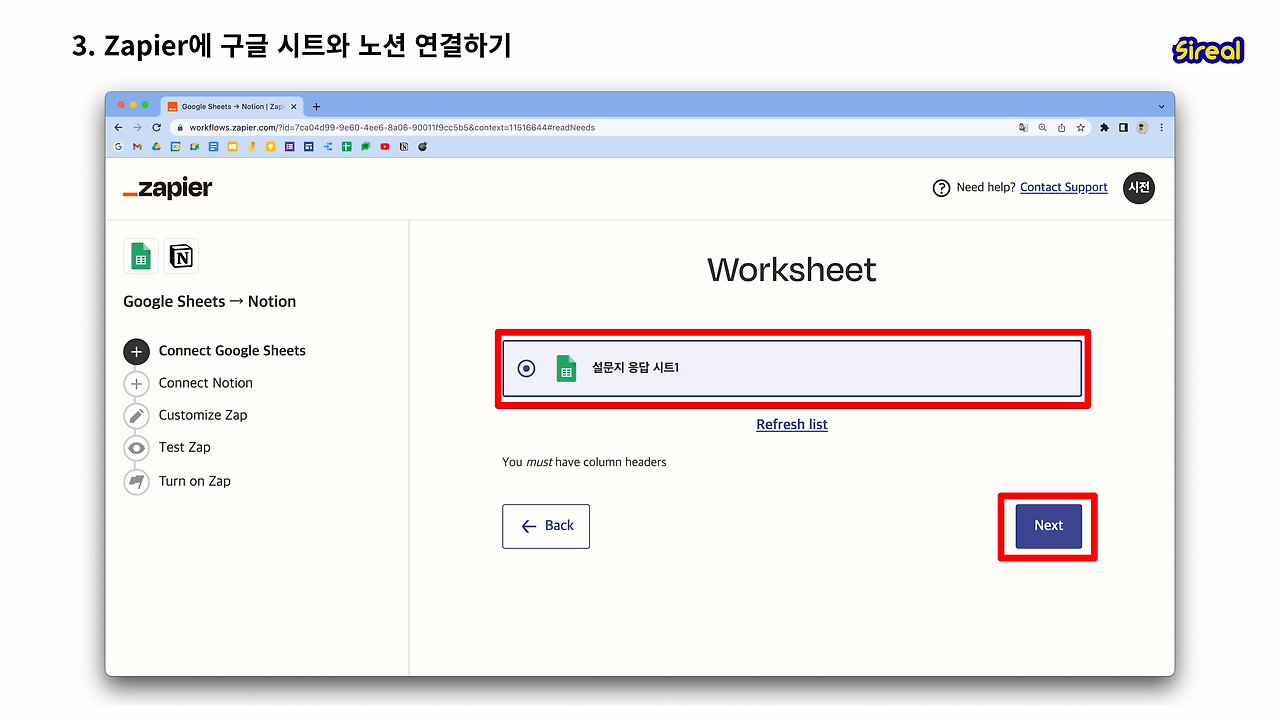
Task: Click the Next button
Action: click(x=1048, y=526)
